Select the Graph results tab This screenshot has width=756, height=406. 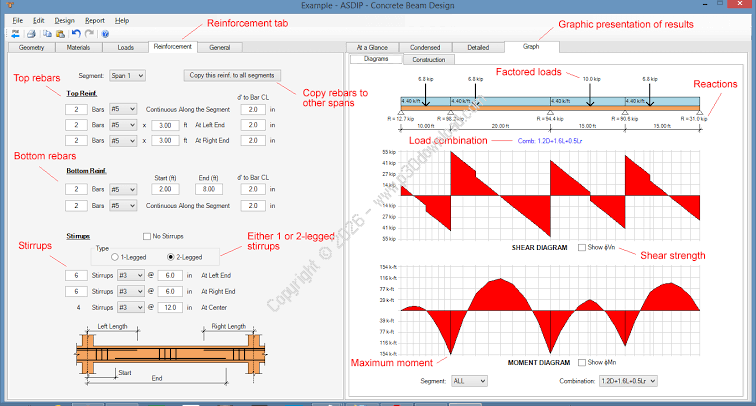click(x=531, y=46)
